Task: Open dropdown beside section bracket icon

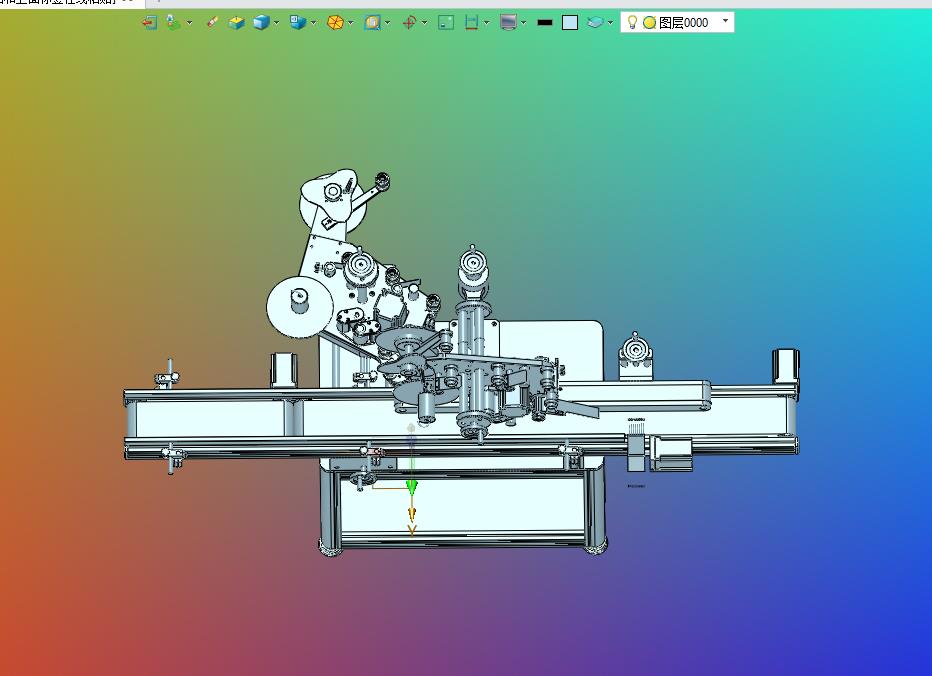Action: 487,23
